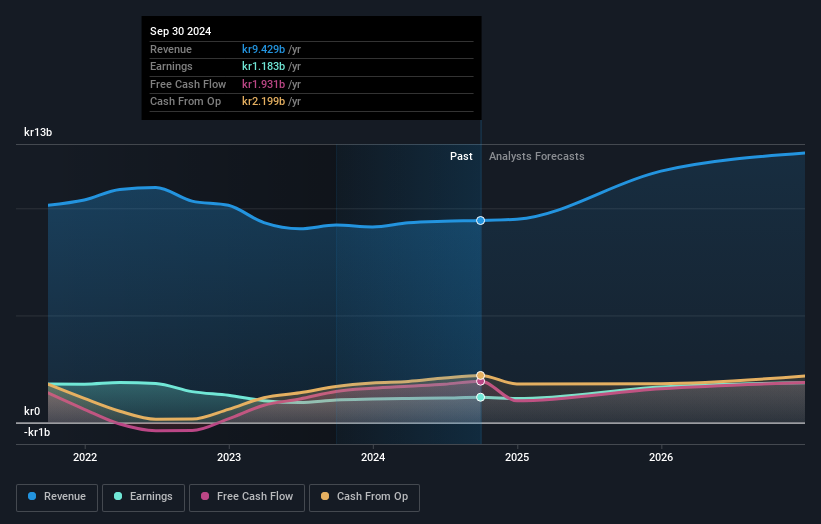Toggle the Cash From Op legend button

364,497
